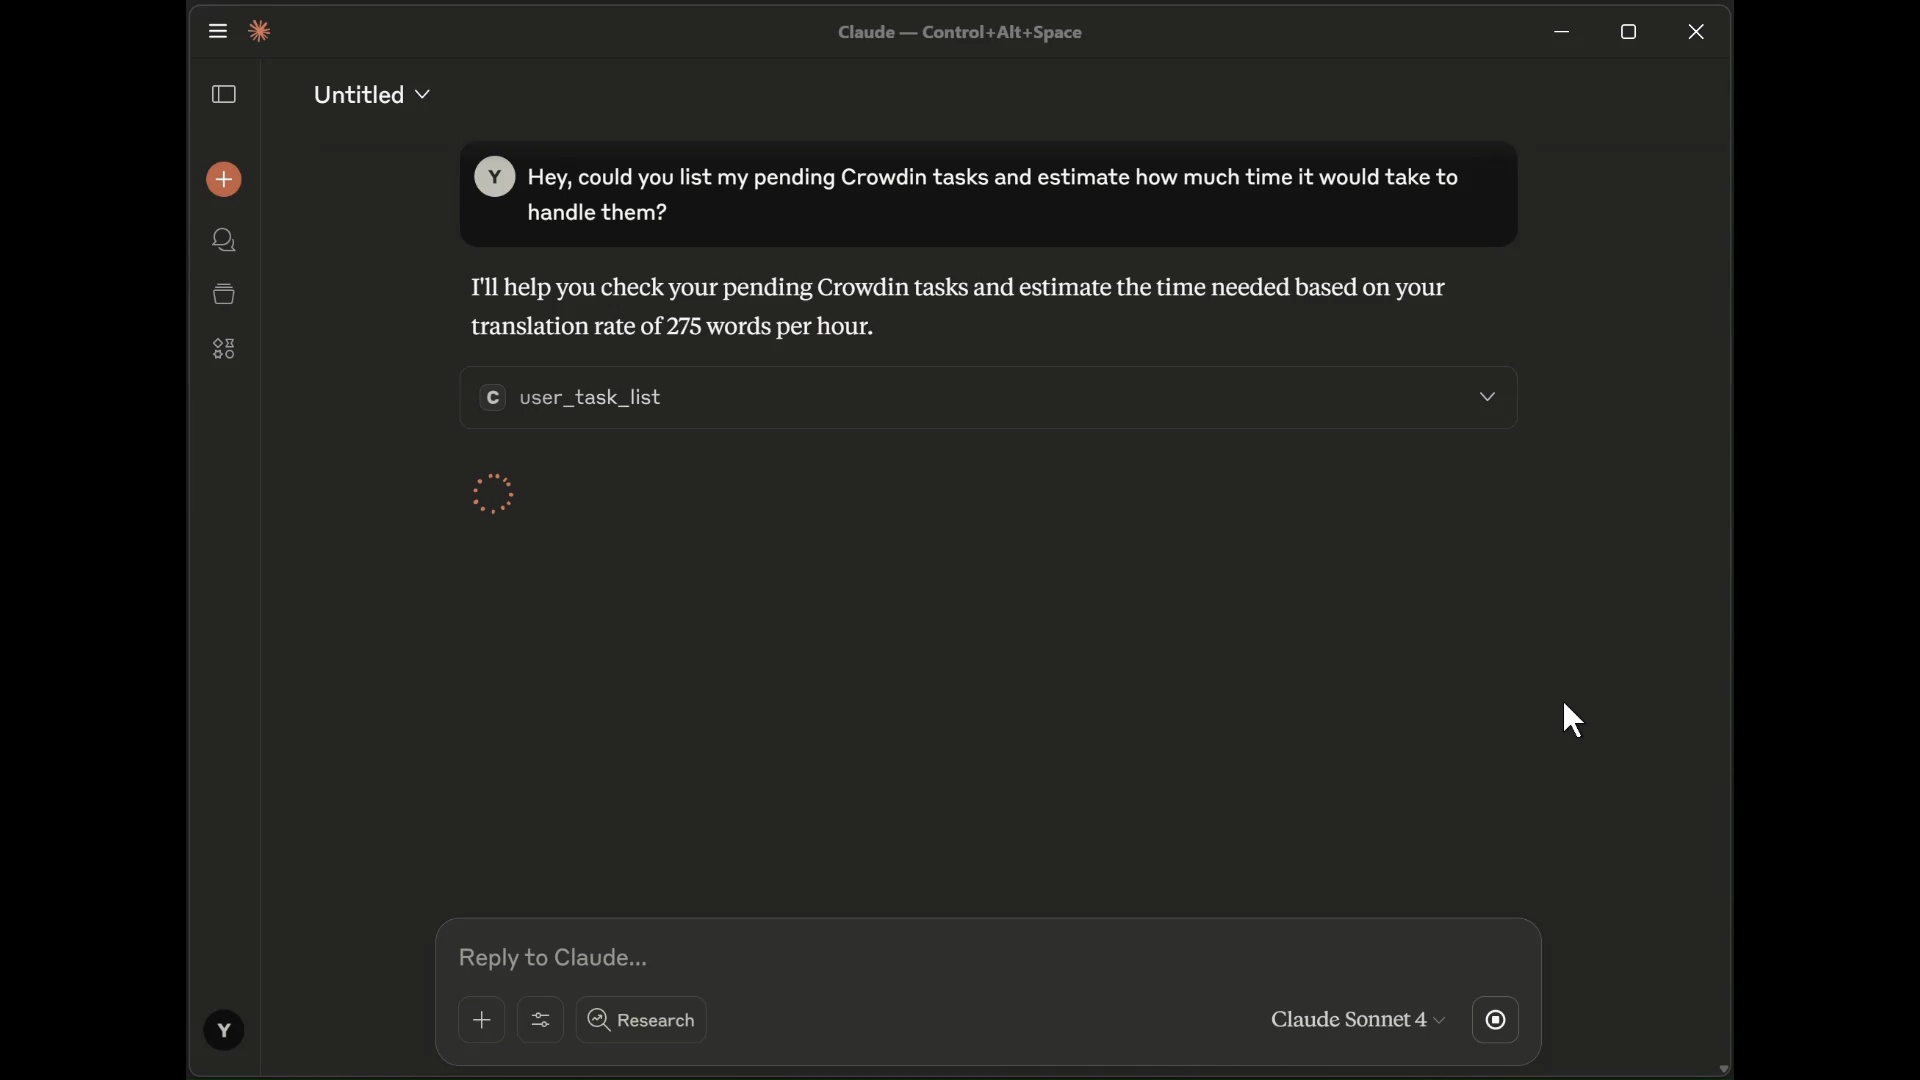Toggle the sidebar panel icon
Viewport: 1920px width, 1080px height.
point(224,95)
